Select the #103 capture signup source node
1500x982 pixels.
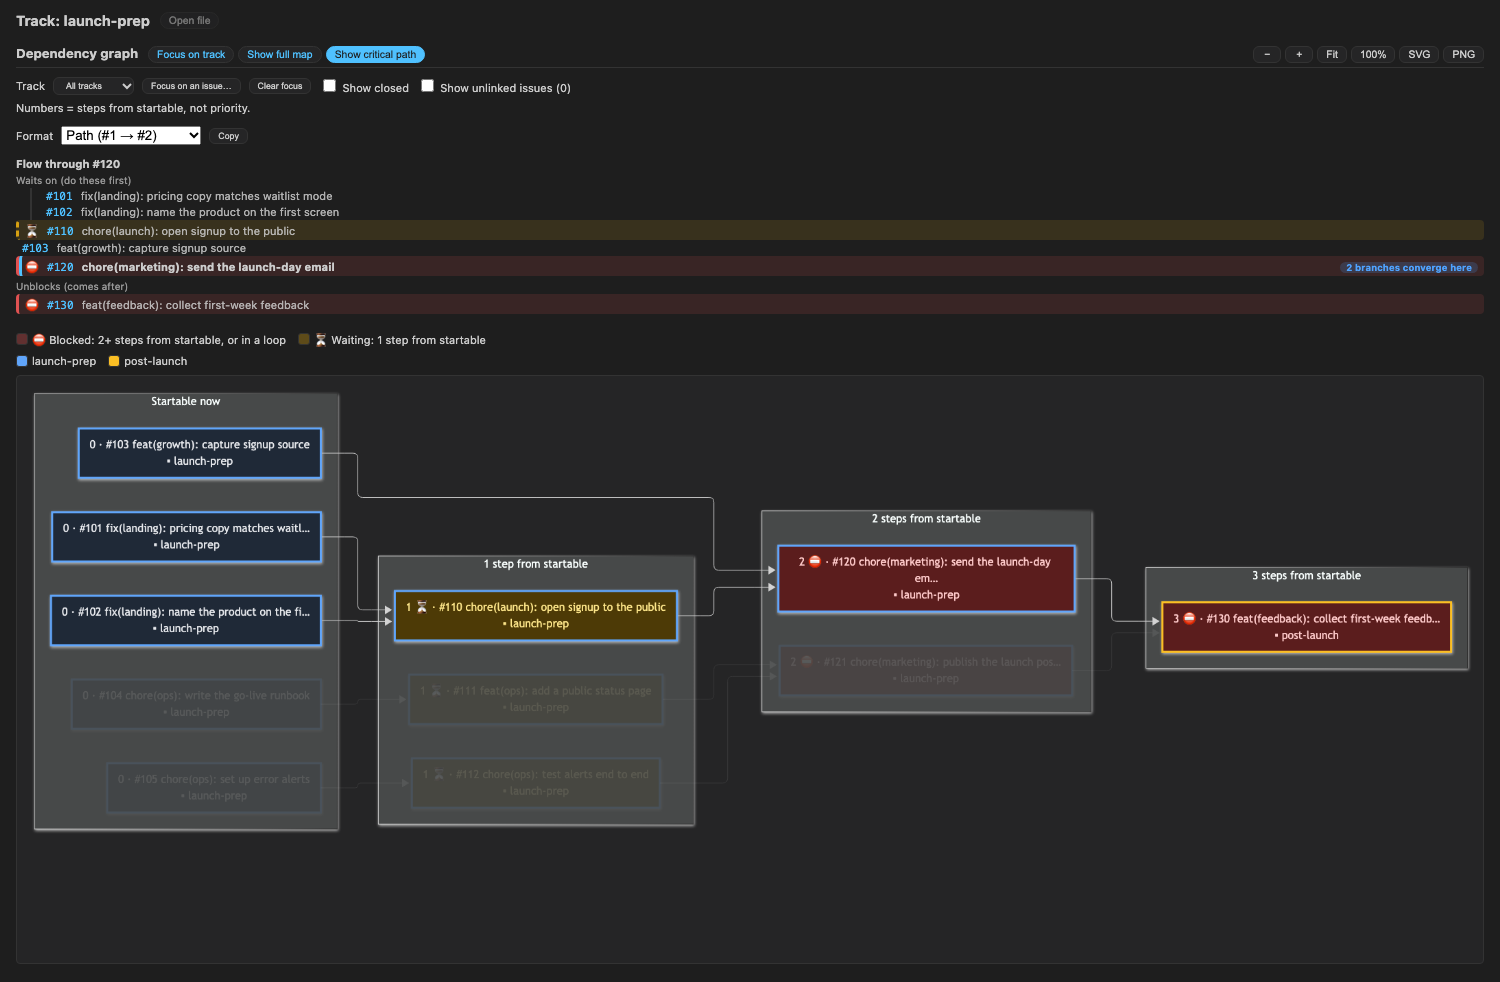click(200, 453)
